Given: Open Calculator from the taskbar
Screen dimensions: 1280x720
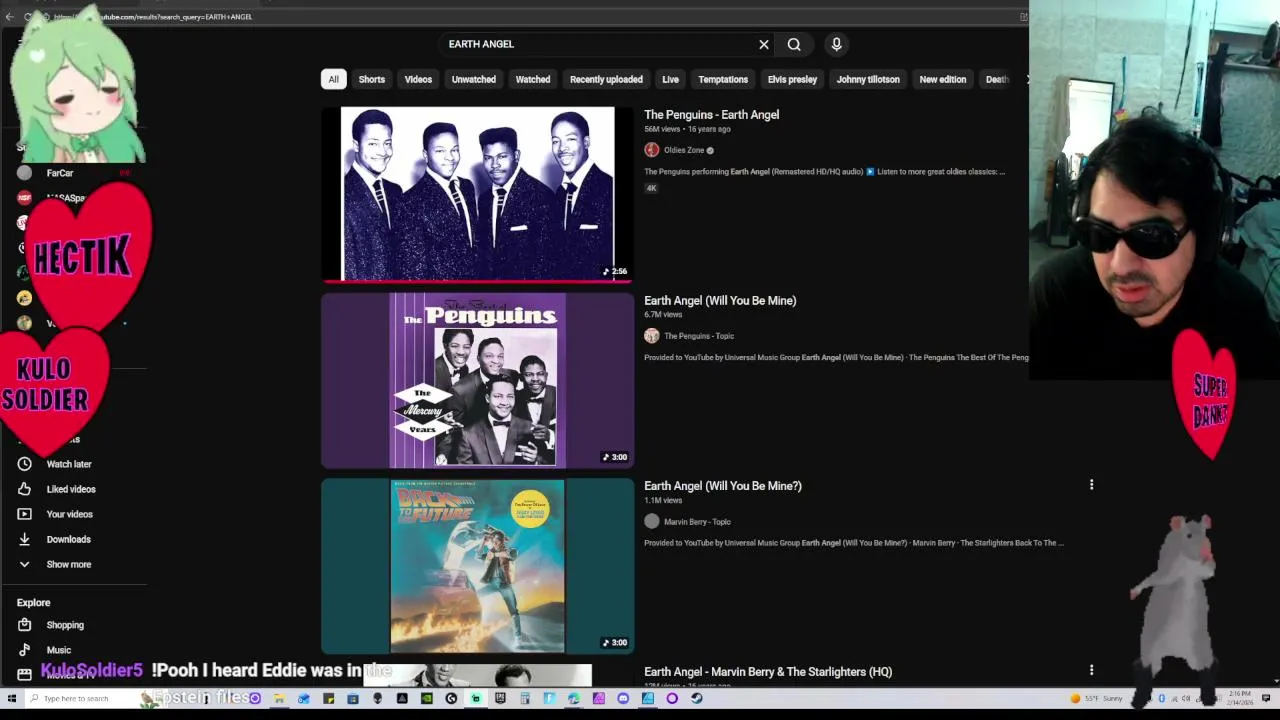Looking at the screenshot, I should point(525,698).
